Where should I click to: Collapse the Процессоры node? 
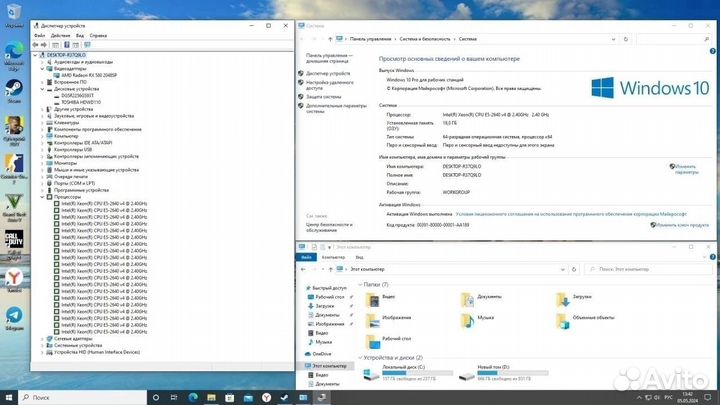coord(42,197)
